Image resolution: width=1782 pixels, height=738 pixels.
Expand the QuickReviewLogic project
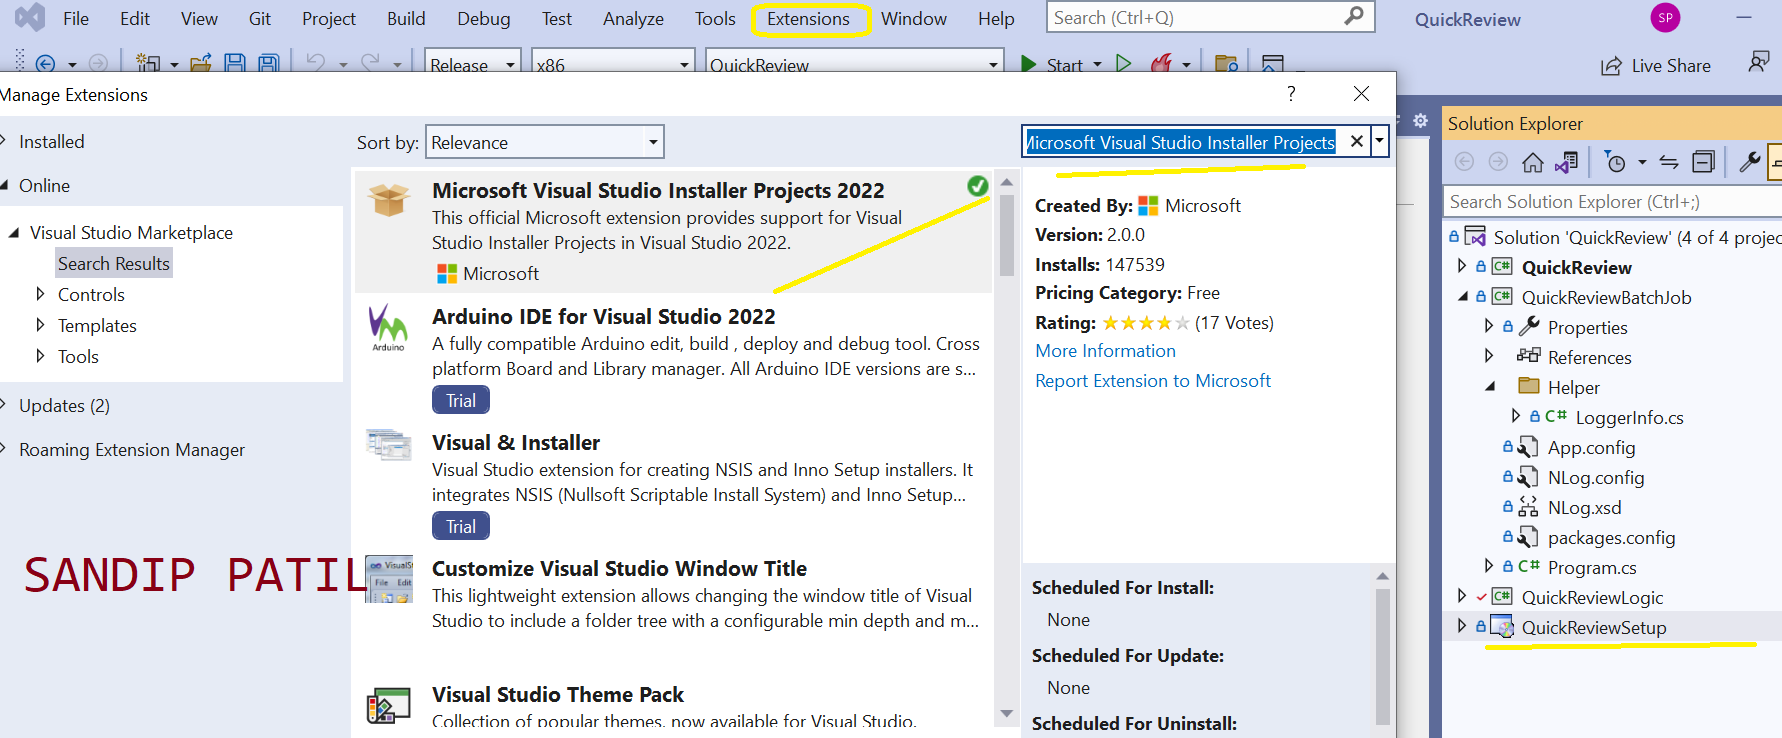tap(1462, 596)
